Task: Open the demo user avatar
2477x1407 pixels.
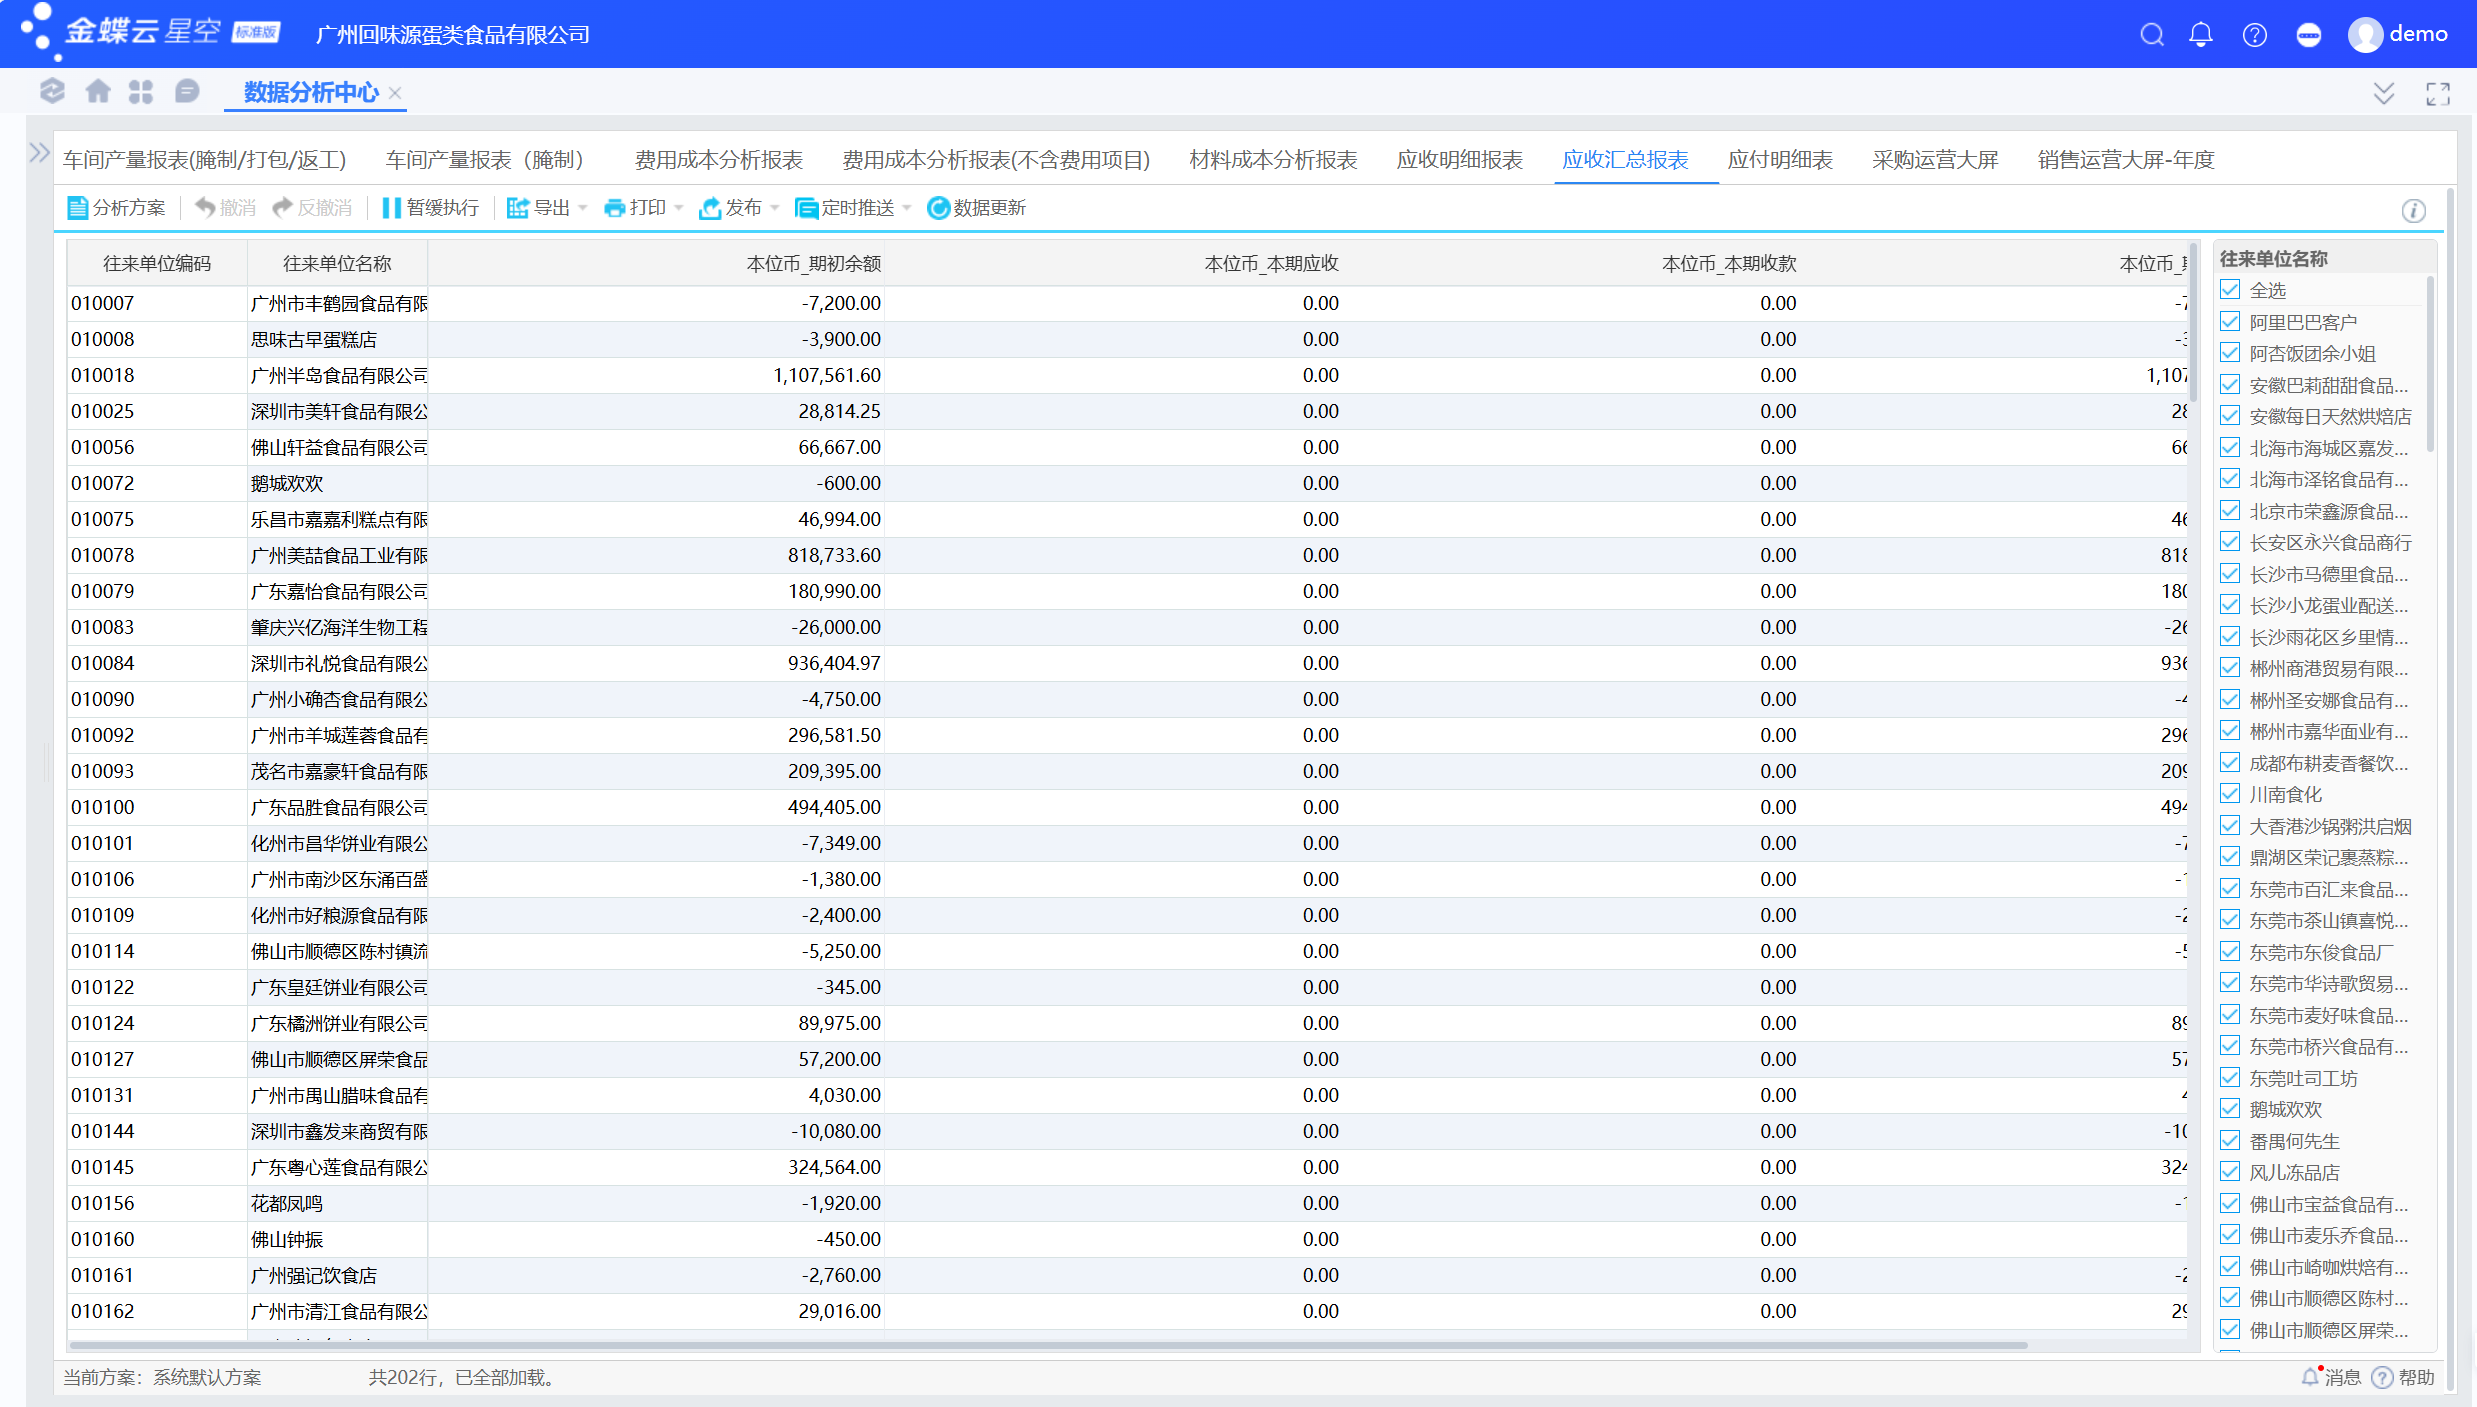Action: point(2365,35)
